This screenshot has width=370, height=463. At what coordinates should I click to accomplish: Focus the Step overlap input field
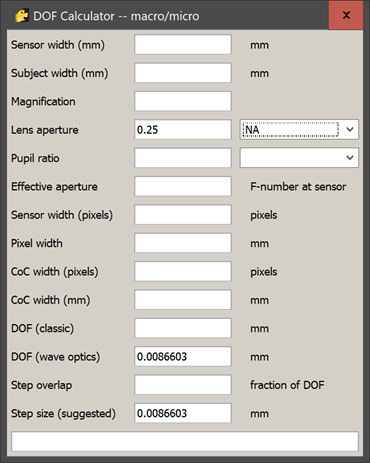(x=183, y=385)
